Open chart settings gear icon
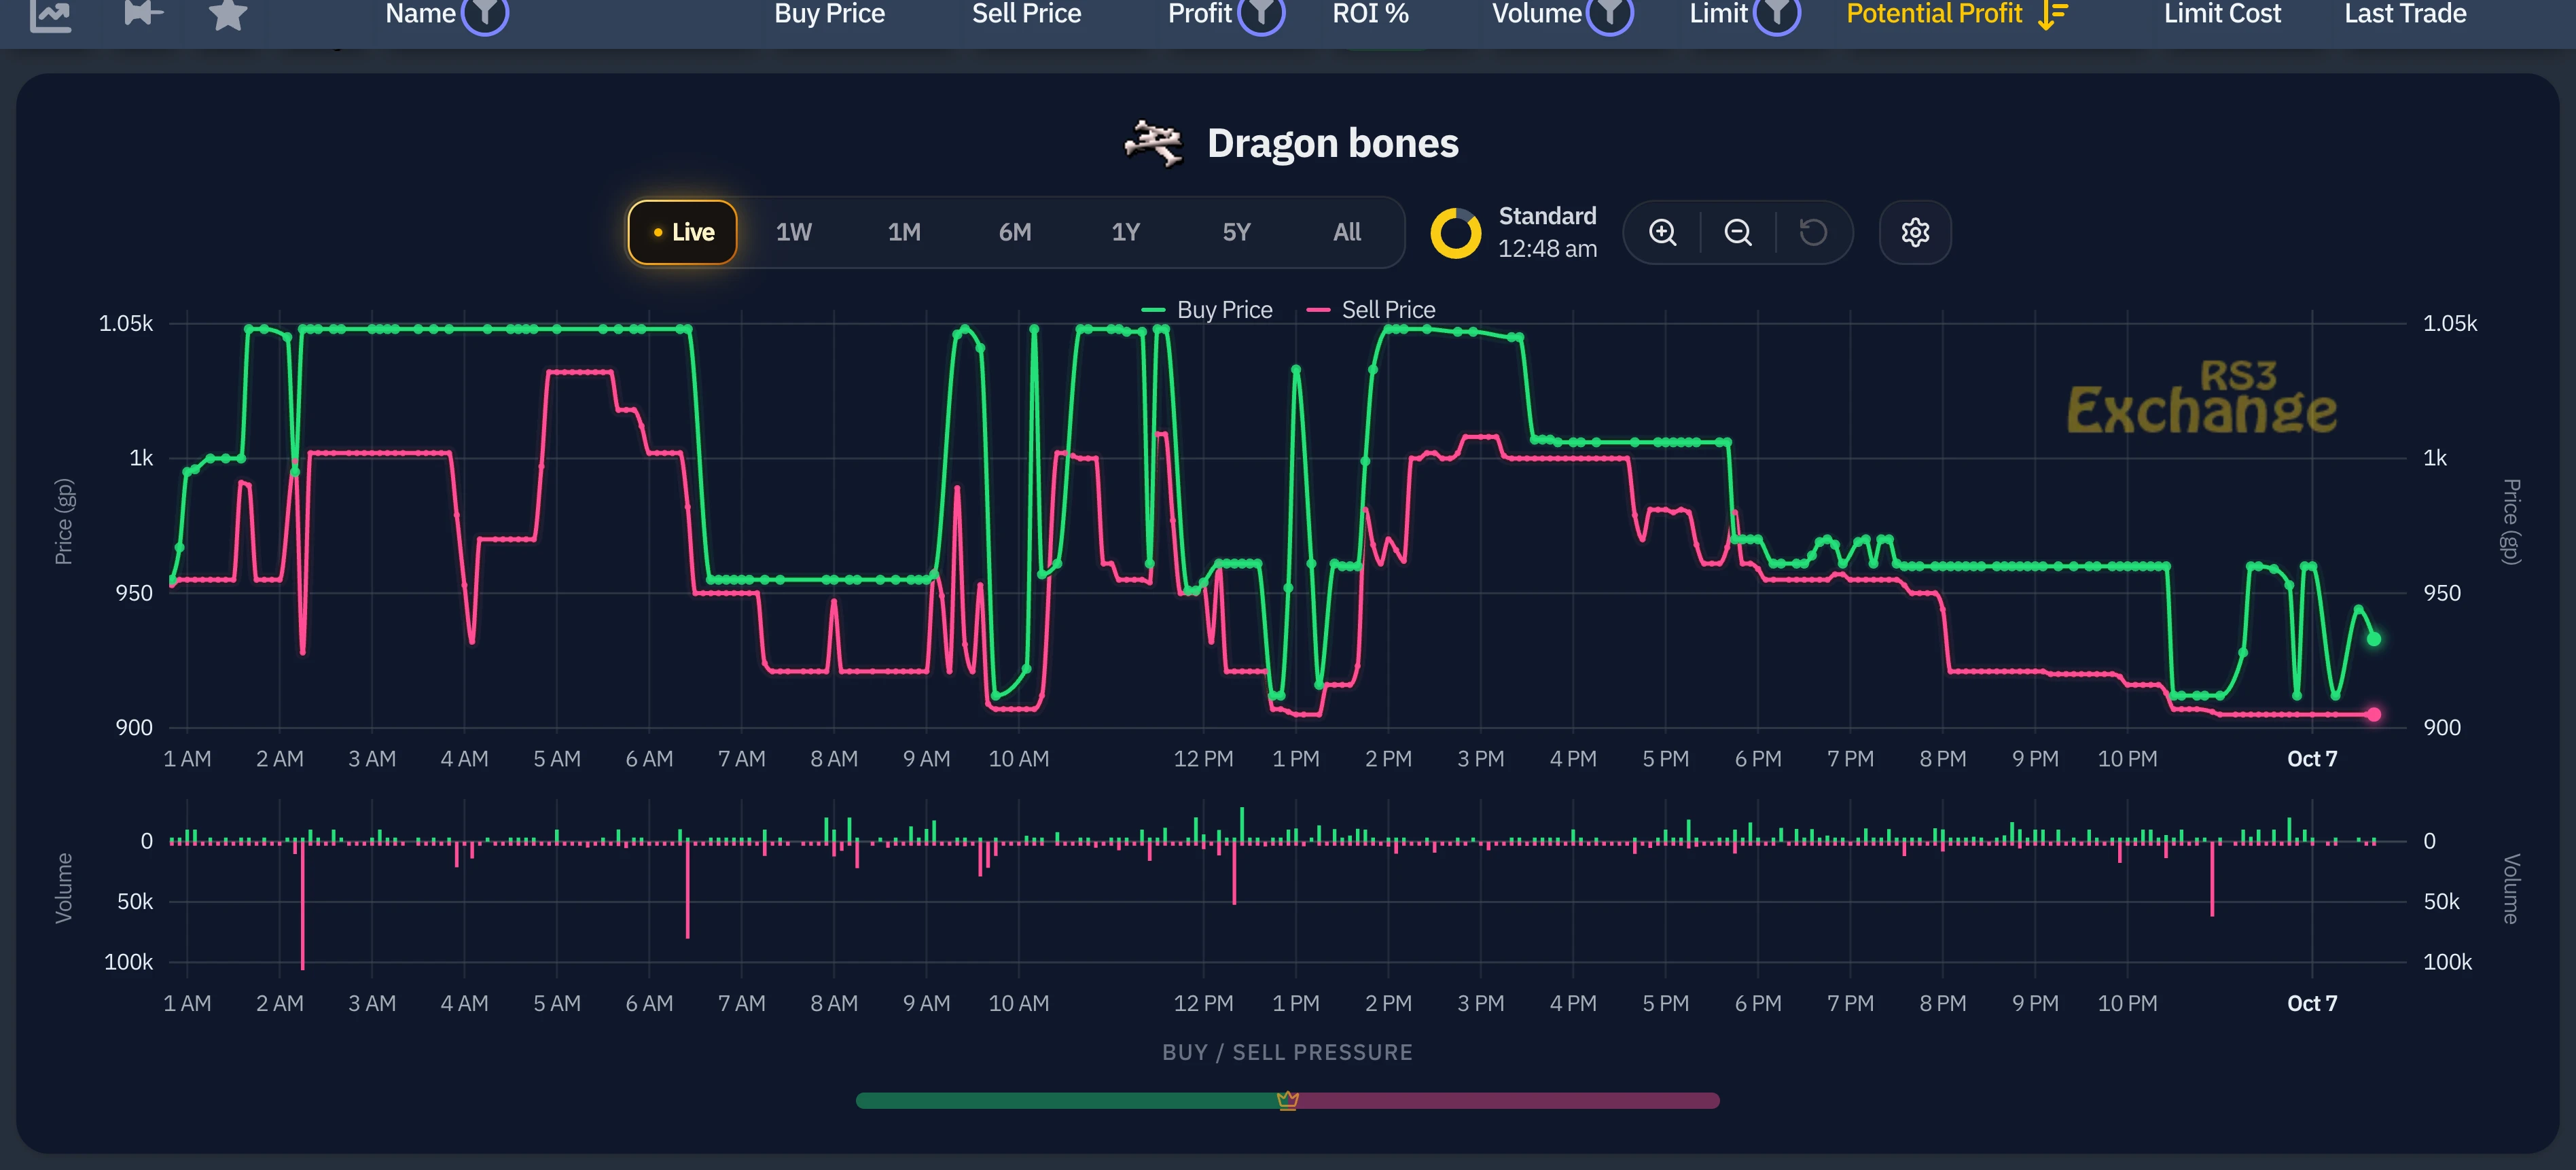The image size is (2576, 1170). click(1915, 232)
